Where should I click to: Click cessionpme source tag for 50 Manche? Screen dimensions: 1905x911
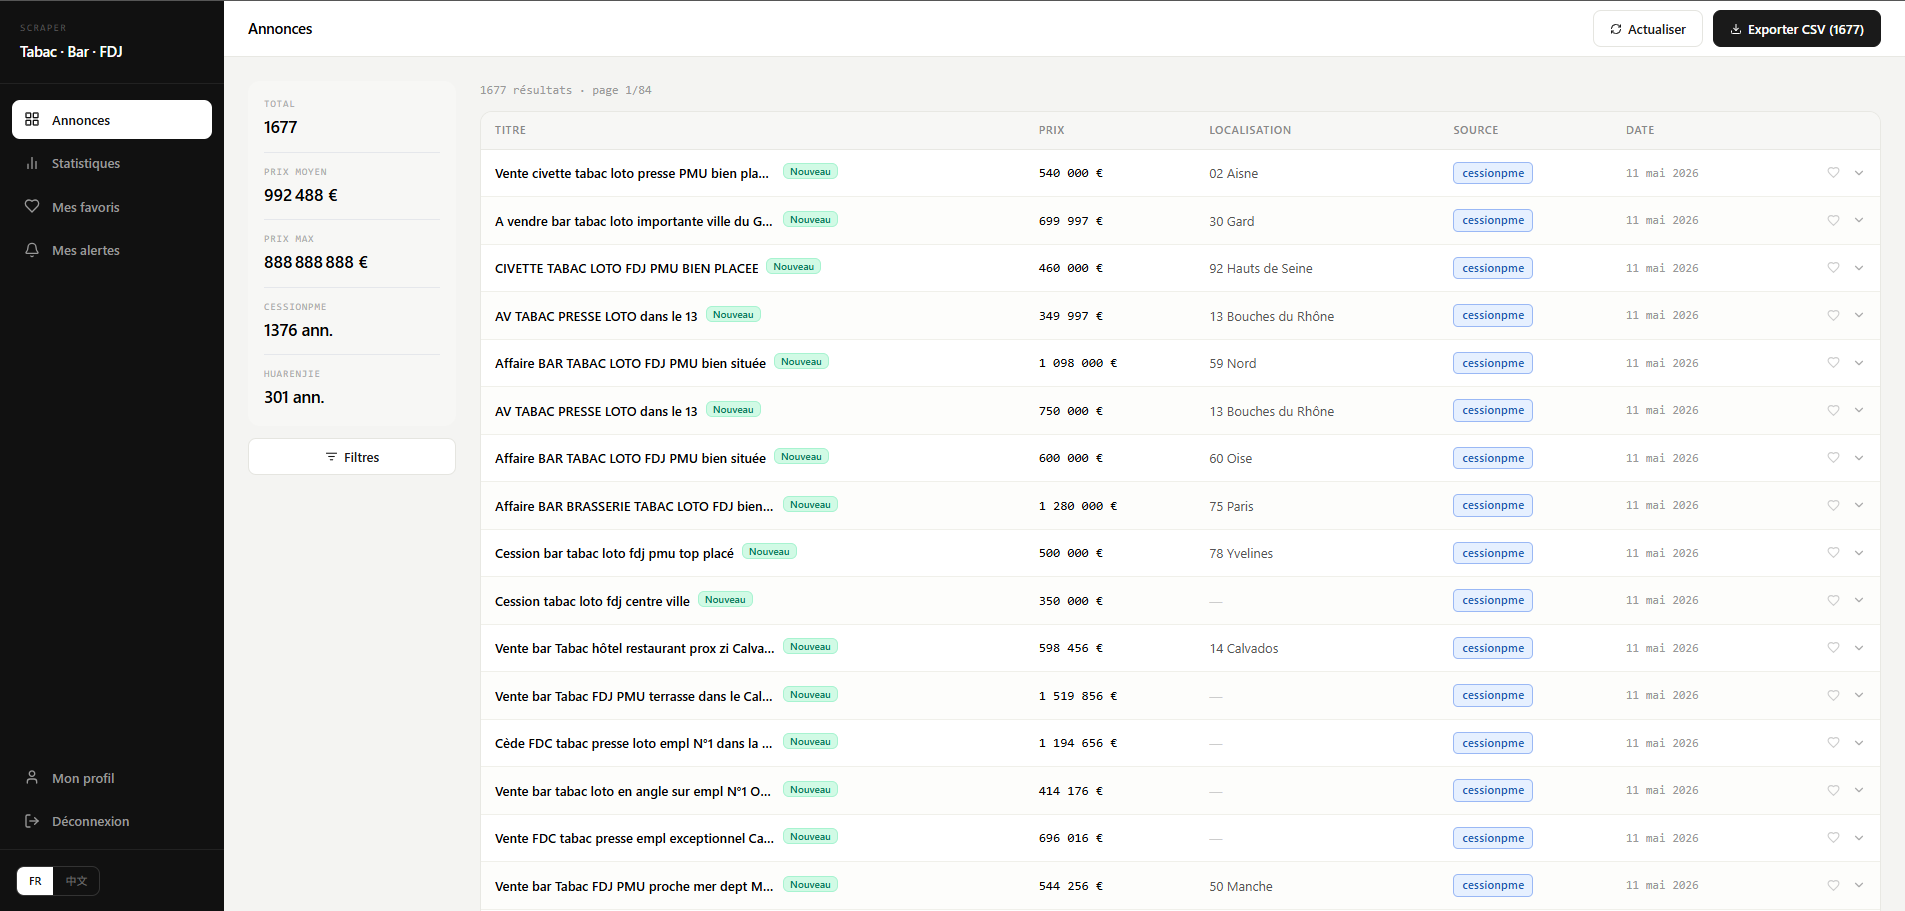(1493, 885)
